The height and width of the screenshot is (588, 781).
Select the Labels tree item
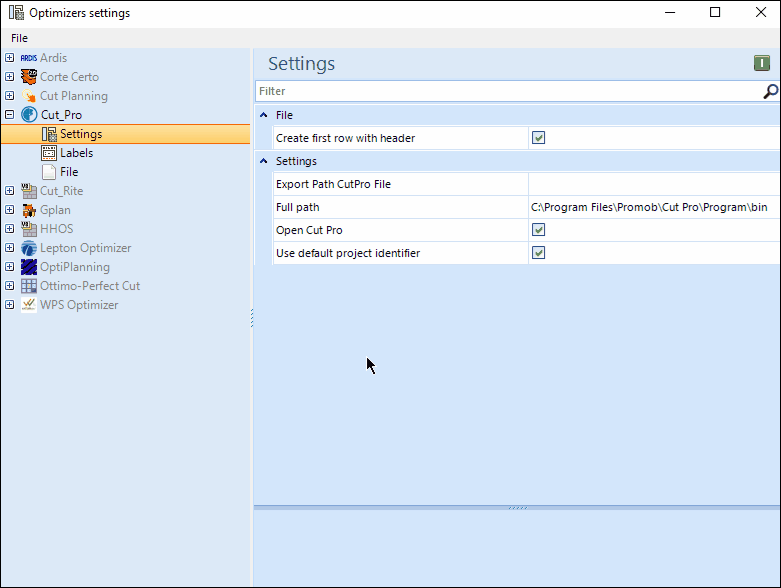pyautogui.click(x=76, y=153)
